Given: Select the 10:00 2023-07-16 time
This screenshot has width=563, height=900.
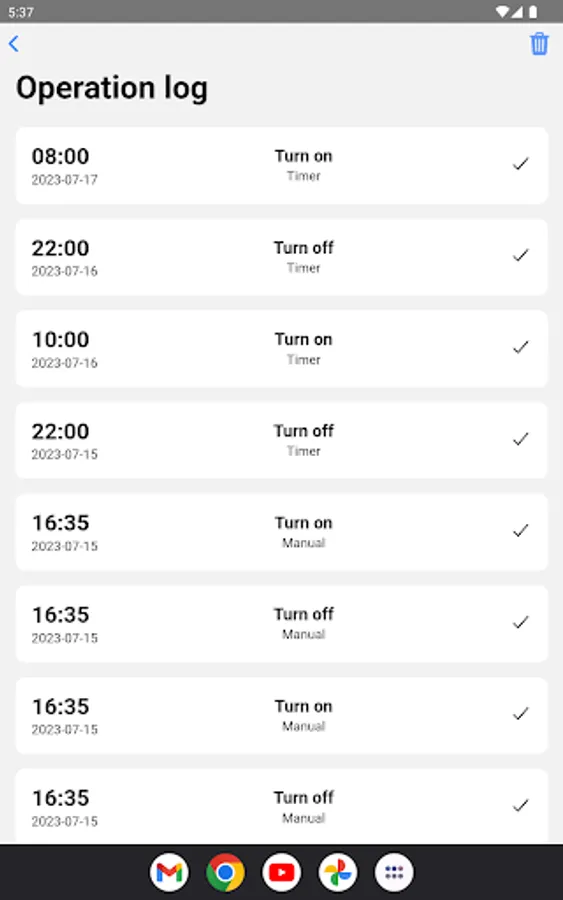Looking at the screenshot, I should pos(60,340).
